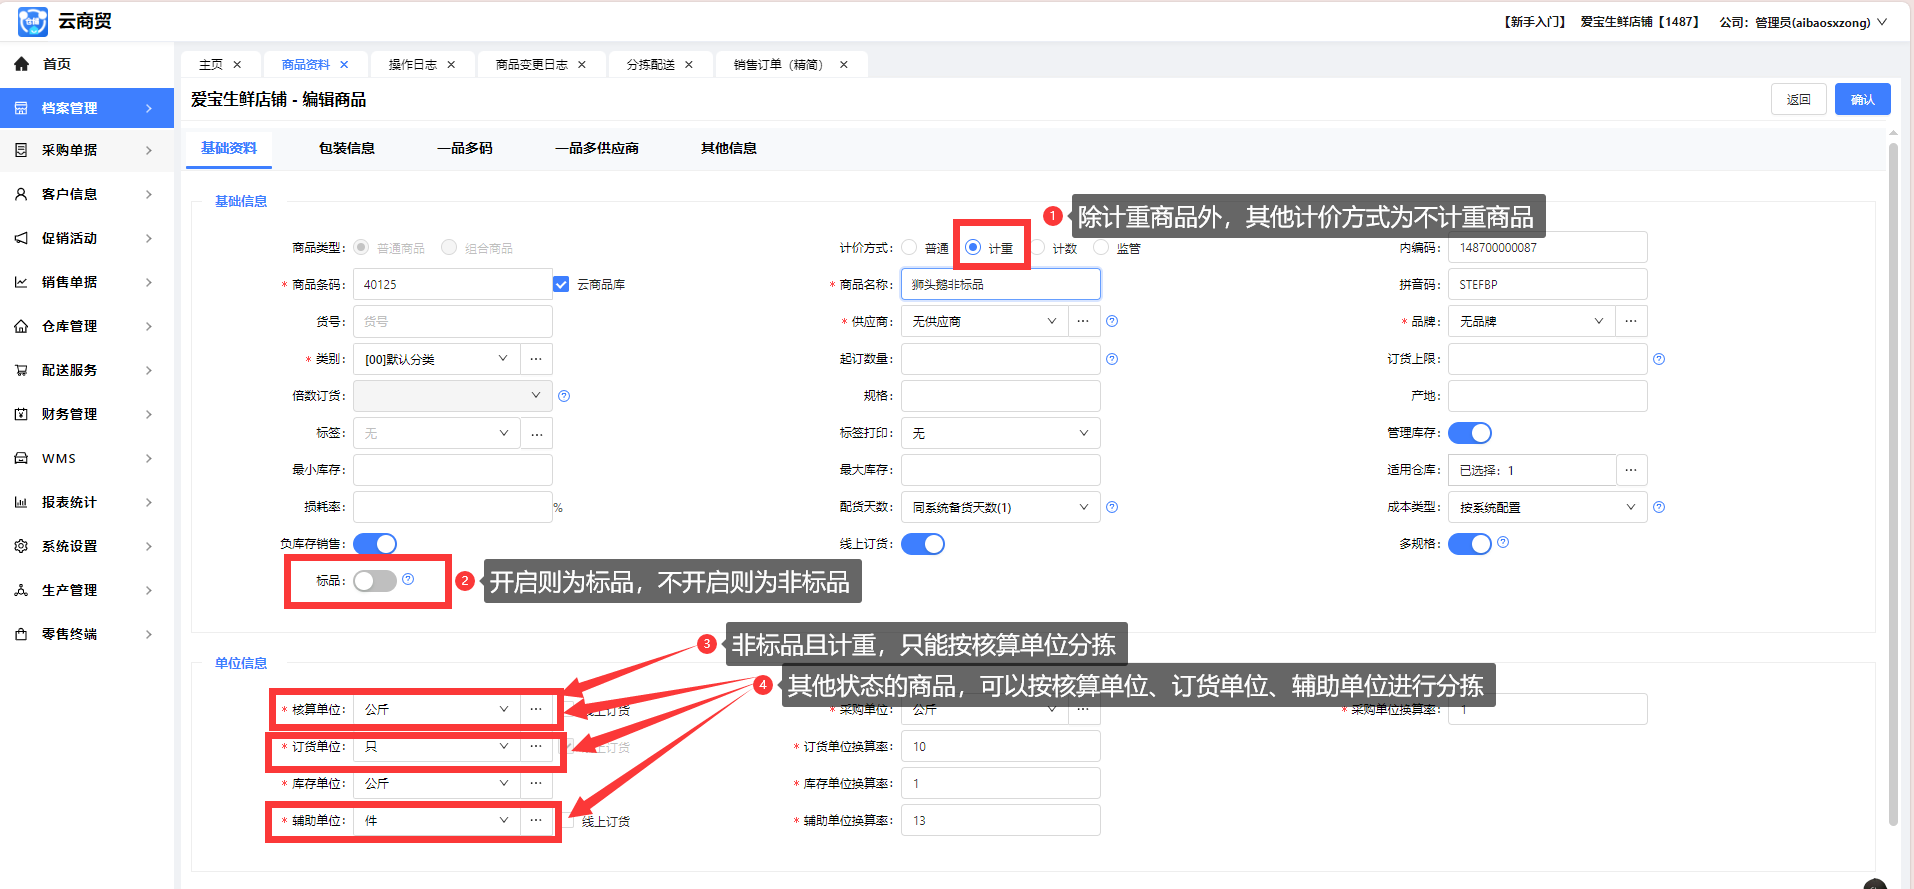
Task: Close the 操作日志 tab
Action: 451,65
